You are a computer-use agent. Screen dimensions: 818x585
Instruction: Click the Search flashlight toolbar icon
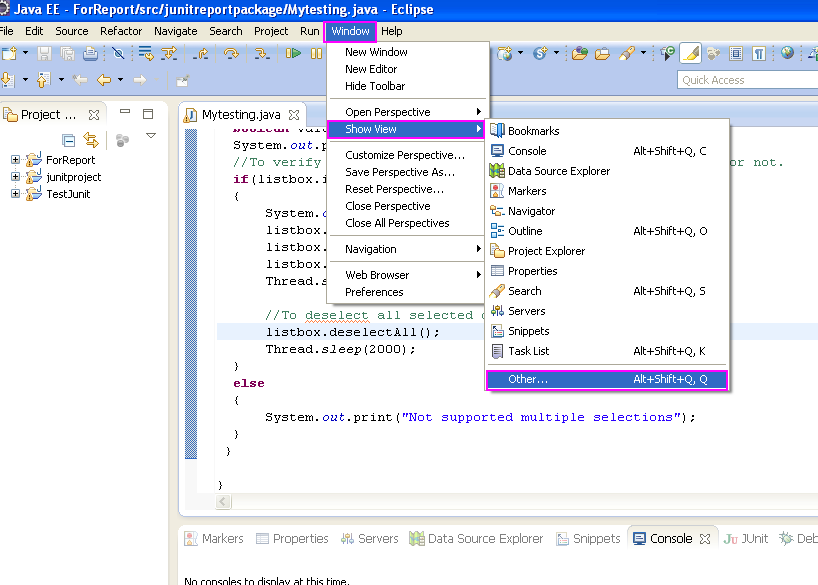(x=627, y=53)
